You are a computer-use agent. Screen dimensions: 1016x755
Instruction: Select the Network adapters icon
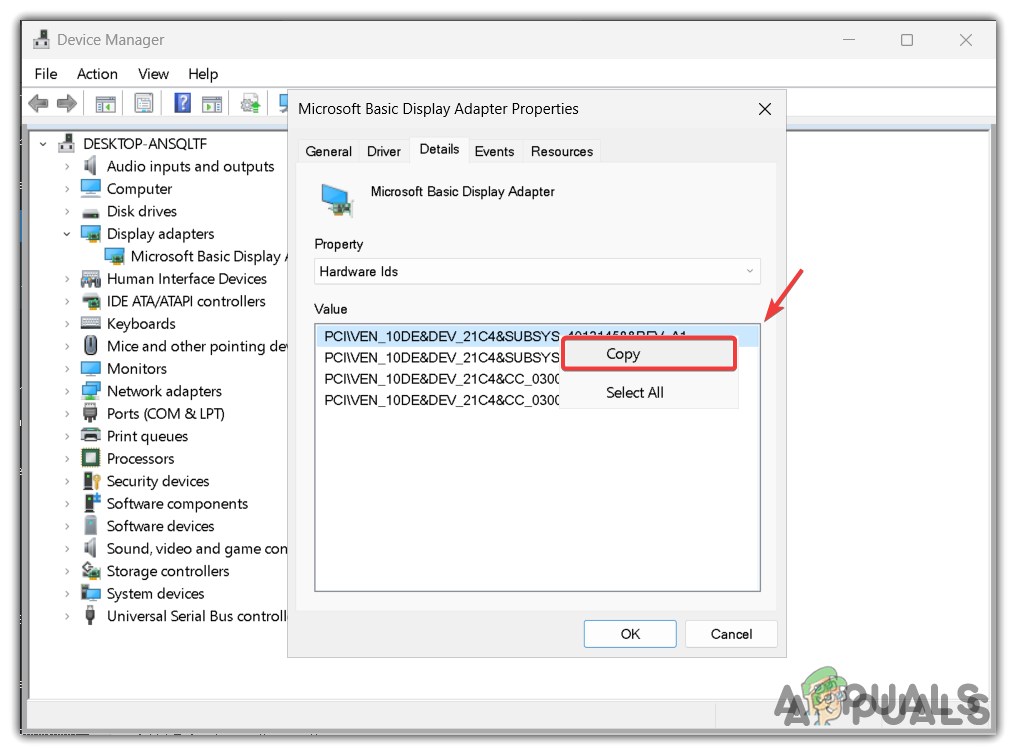click(x=91, y=391)
